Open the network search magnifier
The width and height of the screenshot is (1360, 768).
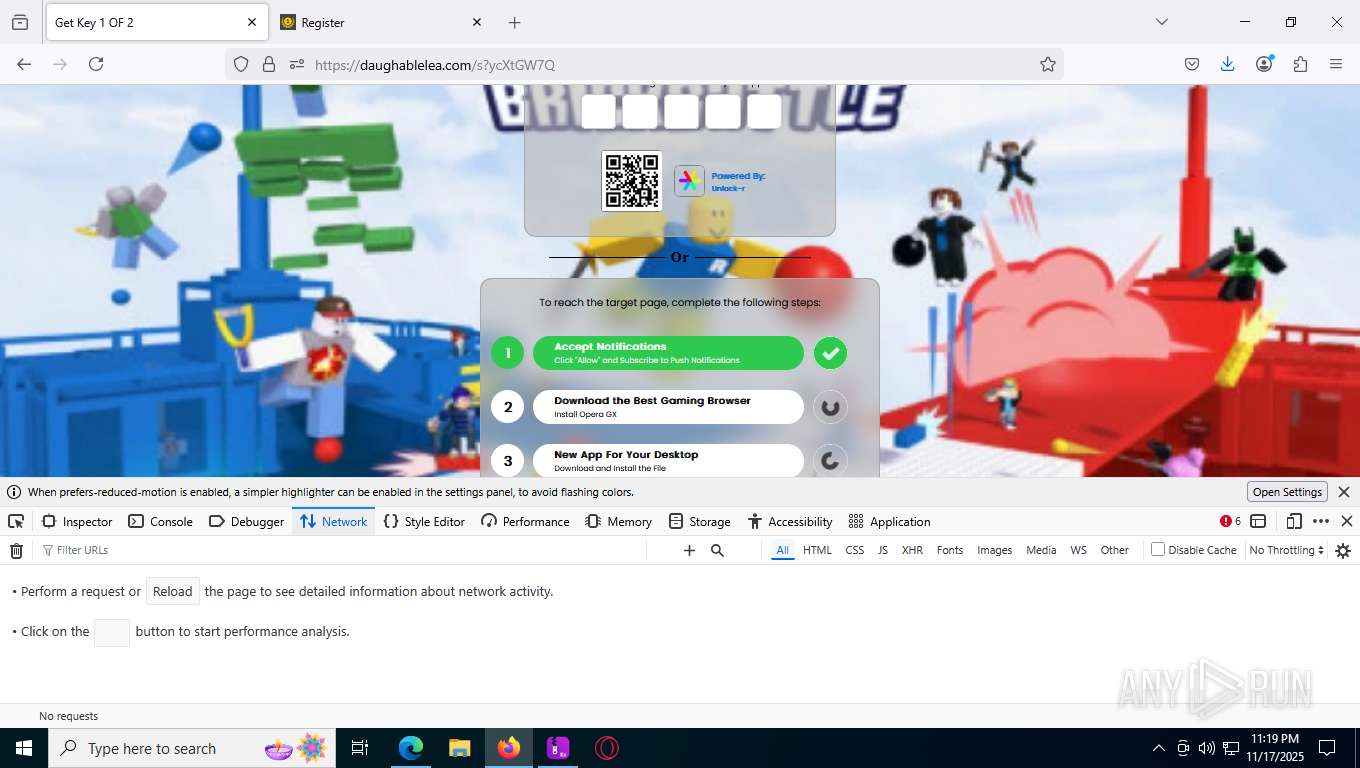(x=717, y=550)
